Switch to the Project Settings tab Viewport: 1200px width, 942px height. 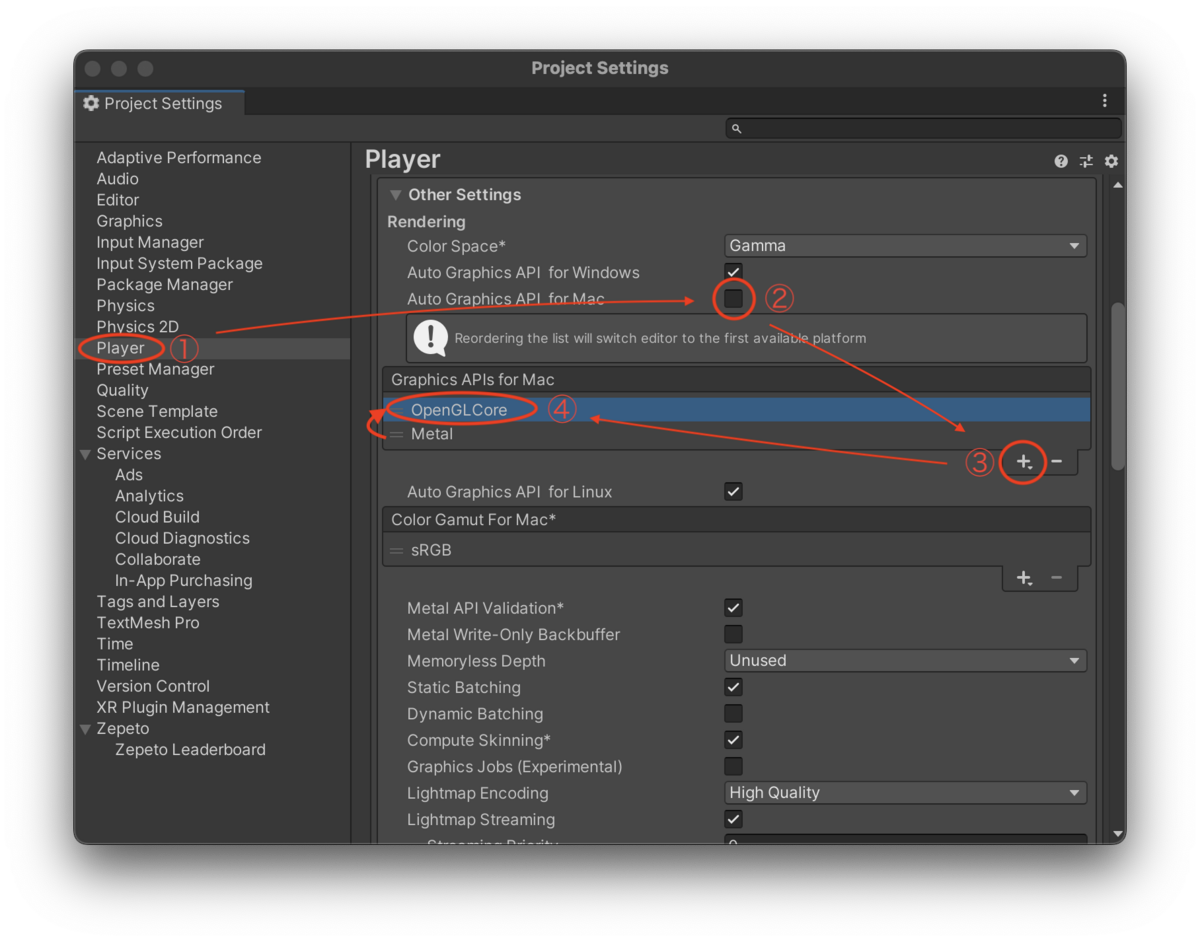coord(160,103)
